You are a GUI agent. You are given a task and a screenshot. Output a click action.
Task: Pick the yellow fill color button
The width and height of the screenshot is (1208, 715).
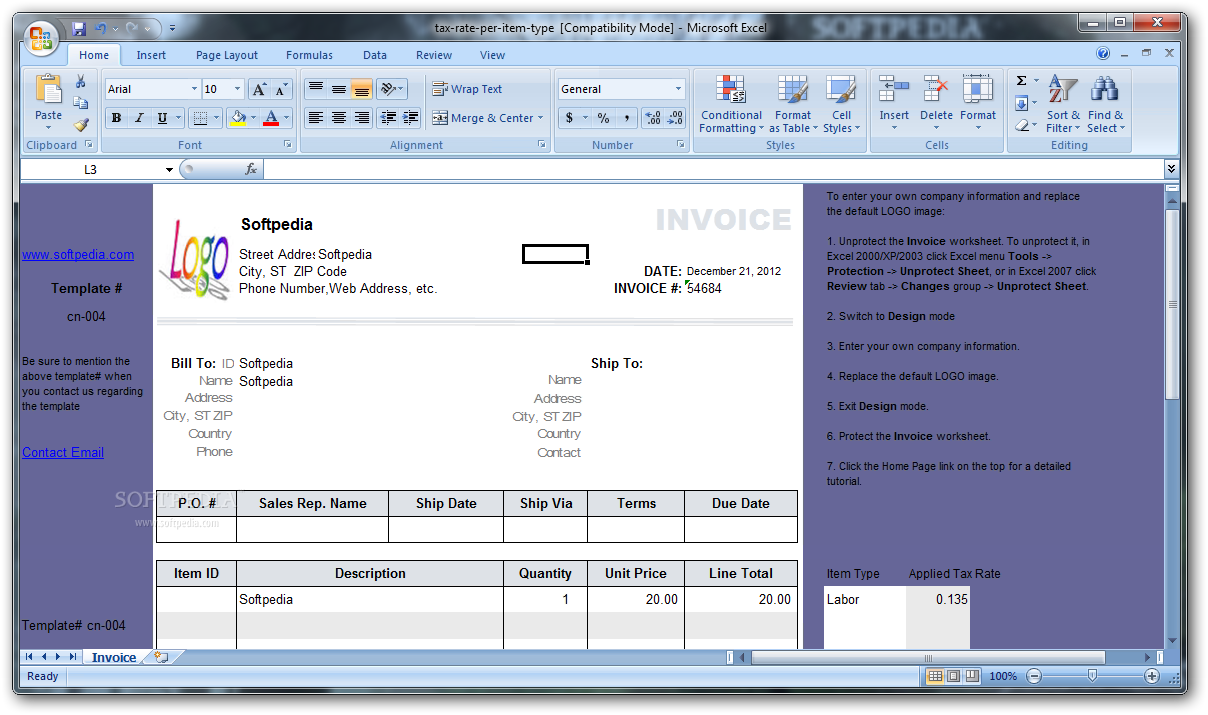tap(237, 118)
